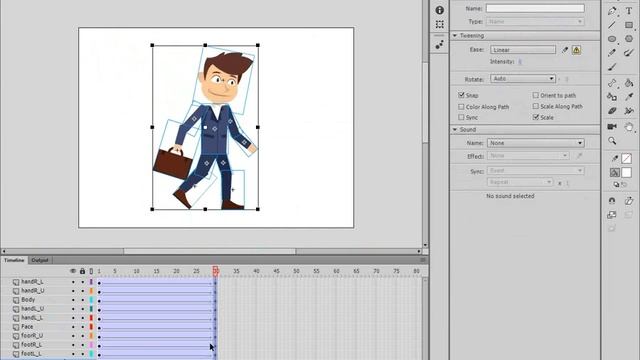The height and width of the screenshot is (360, 640).
Task: Toggle visibility dot of Face layer
Action: [x=73, y=327]
